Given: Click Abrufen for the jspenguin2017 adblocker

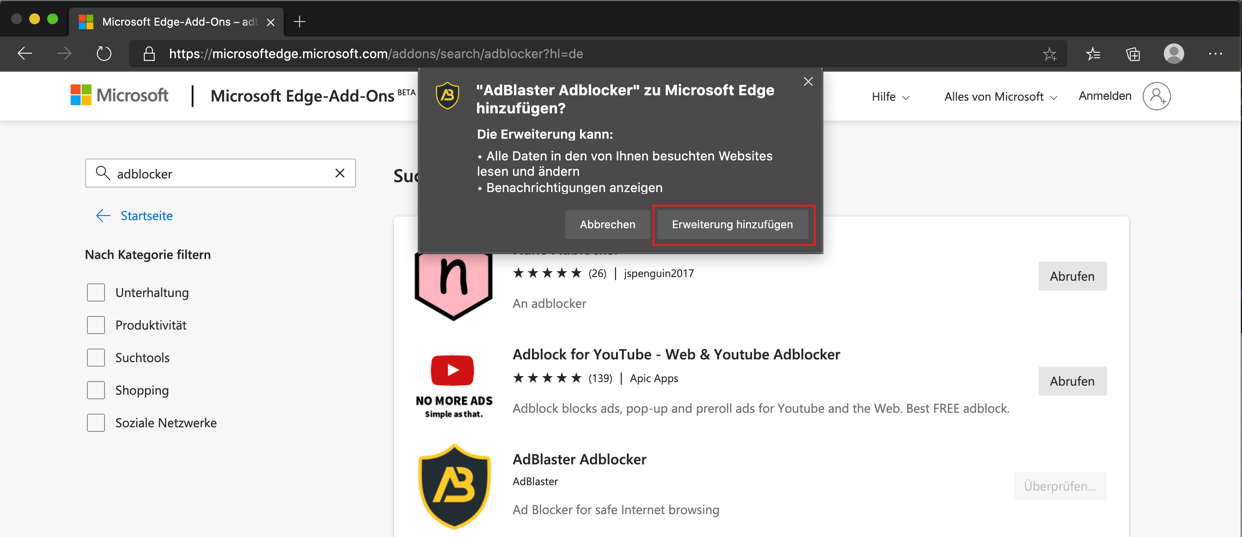Looking at the screenshot, I should click(1072, 276).
